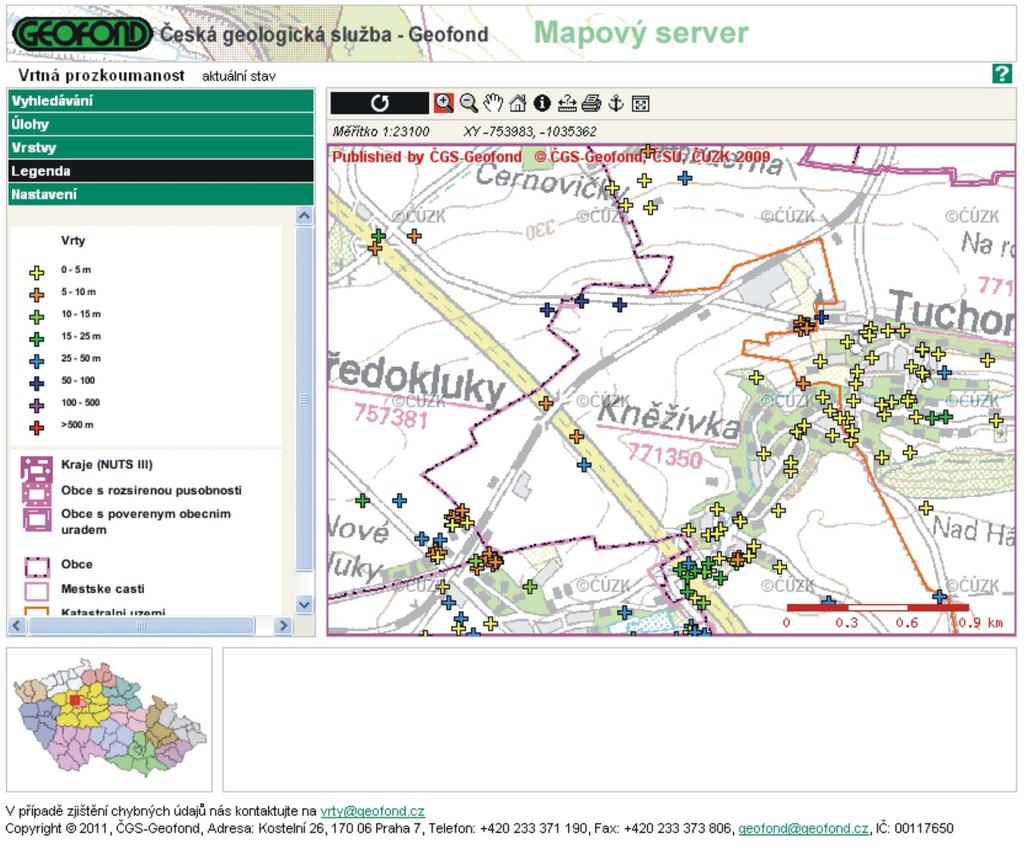Click the 10 - 15 m legend symbol
This screenshot has width=1024, height=860.
pos(37,317)
